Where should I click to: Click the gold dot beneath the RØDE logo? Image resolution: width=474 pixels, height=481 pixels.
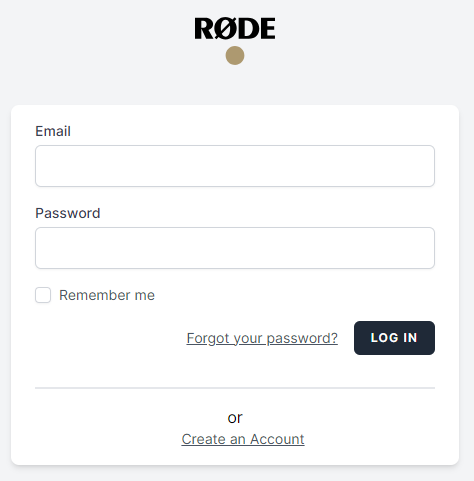235,55
